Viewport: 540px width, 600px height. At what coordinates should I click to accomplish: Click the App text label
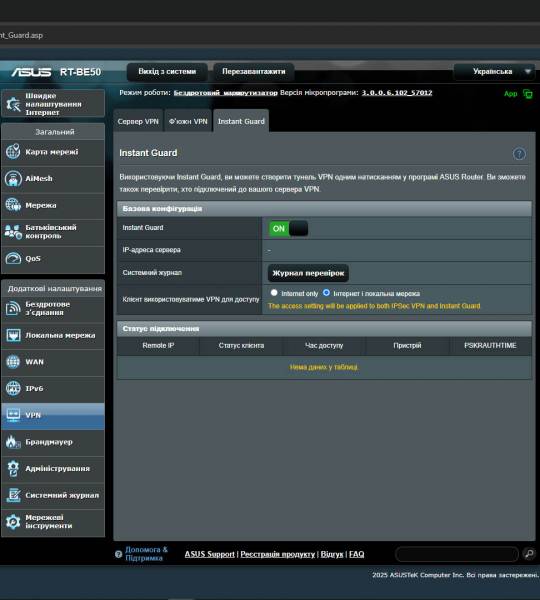511,94
